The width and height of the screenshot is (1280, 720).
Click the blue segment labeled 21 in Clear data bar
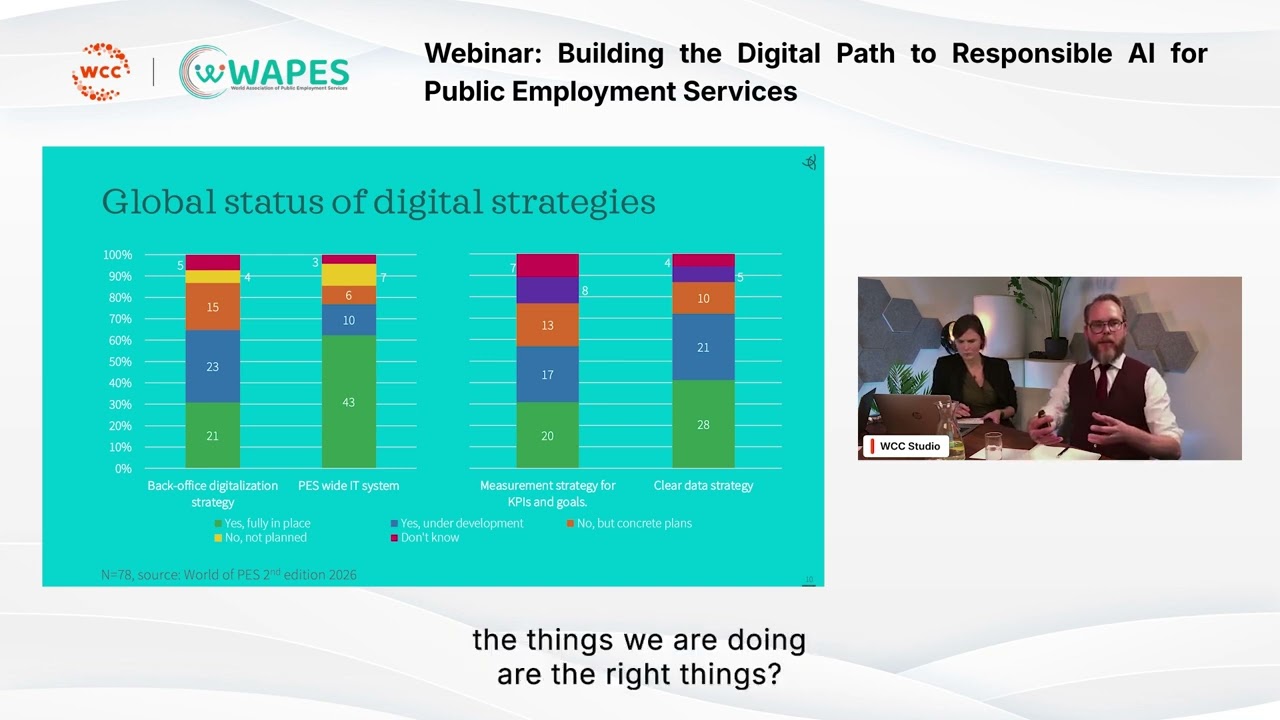click(x=703, y=347)
